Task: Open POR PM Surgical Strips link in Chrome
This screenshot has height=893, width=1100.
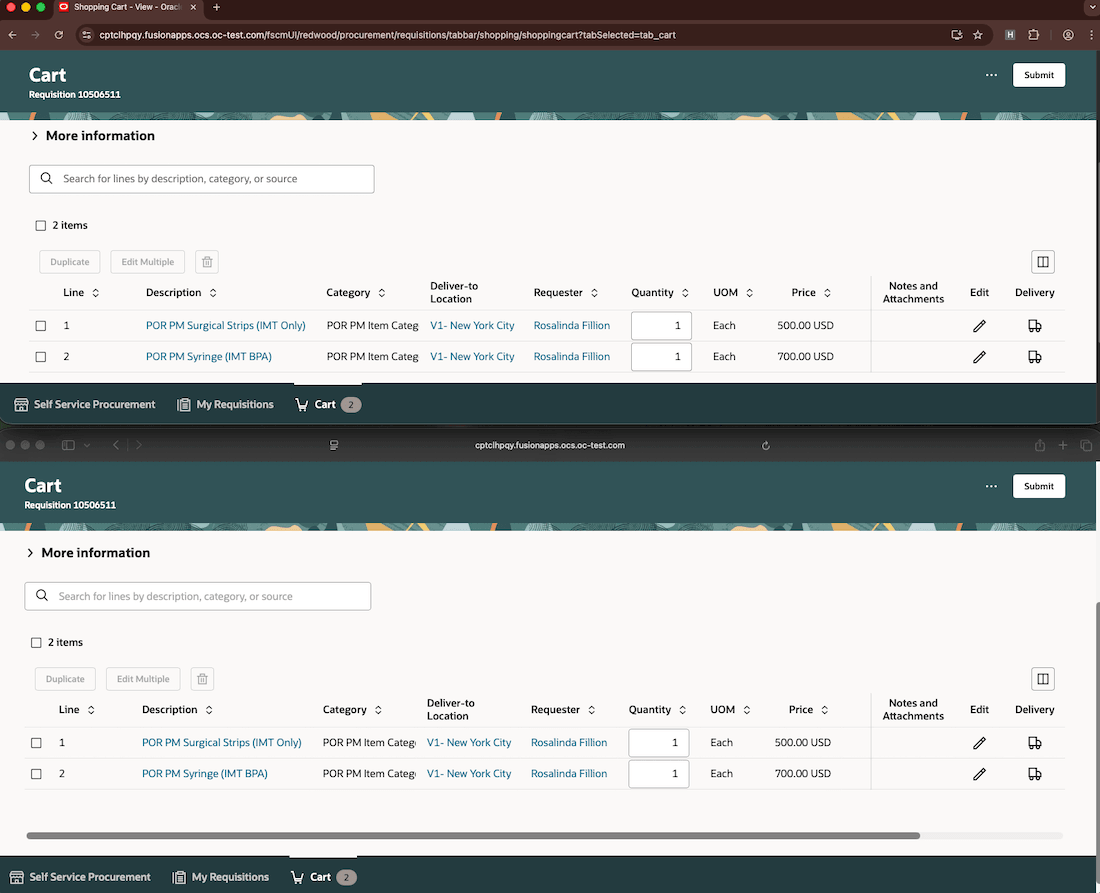Action: (225, 325)
